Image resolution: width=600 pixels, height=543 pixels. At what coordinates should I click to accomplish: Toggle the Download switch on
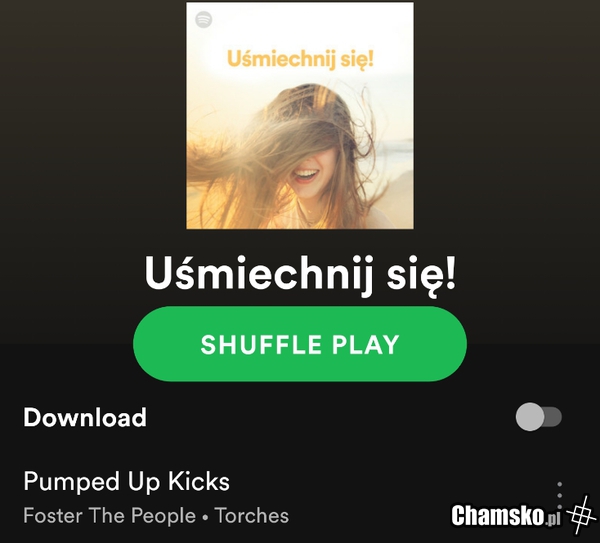(539, 417)
